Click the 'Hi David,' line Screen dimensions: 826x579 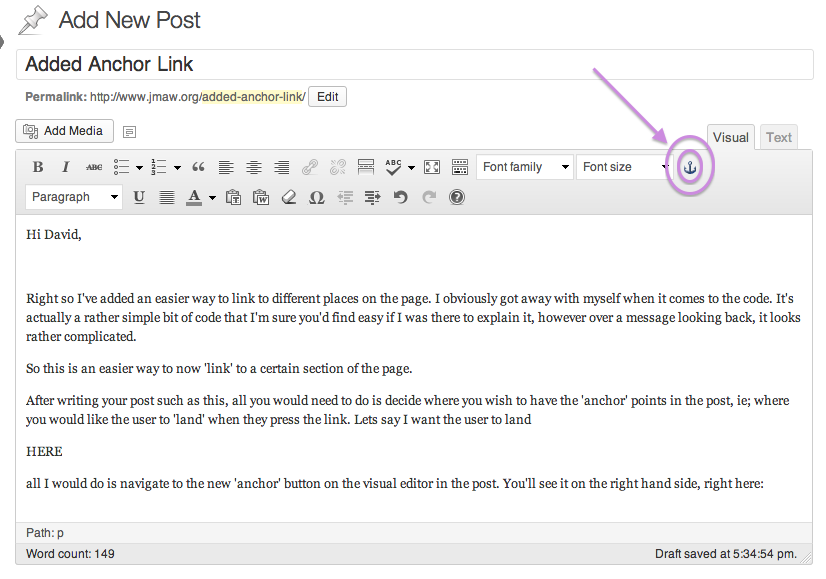tap(54, 235)
